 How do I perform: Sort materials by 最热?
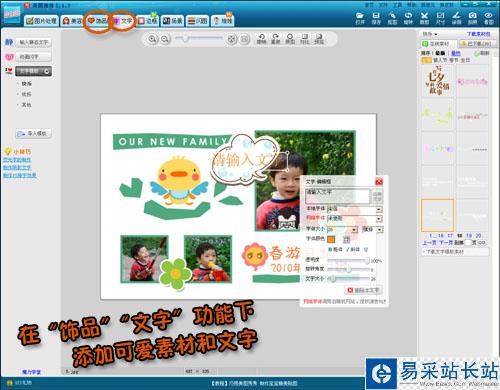pyautogui.click(x=455, y=53)
